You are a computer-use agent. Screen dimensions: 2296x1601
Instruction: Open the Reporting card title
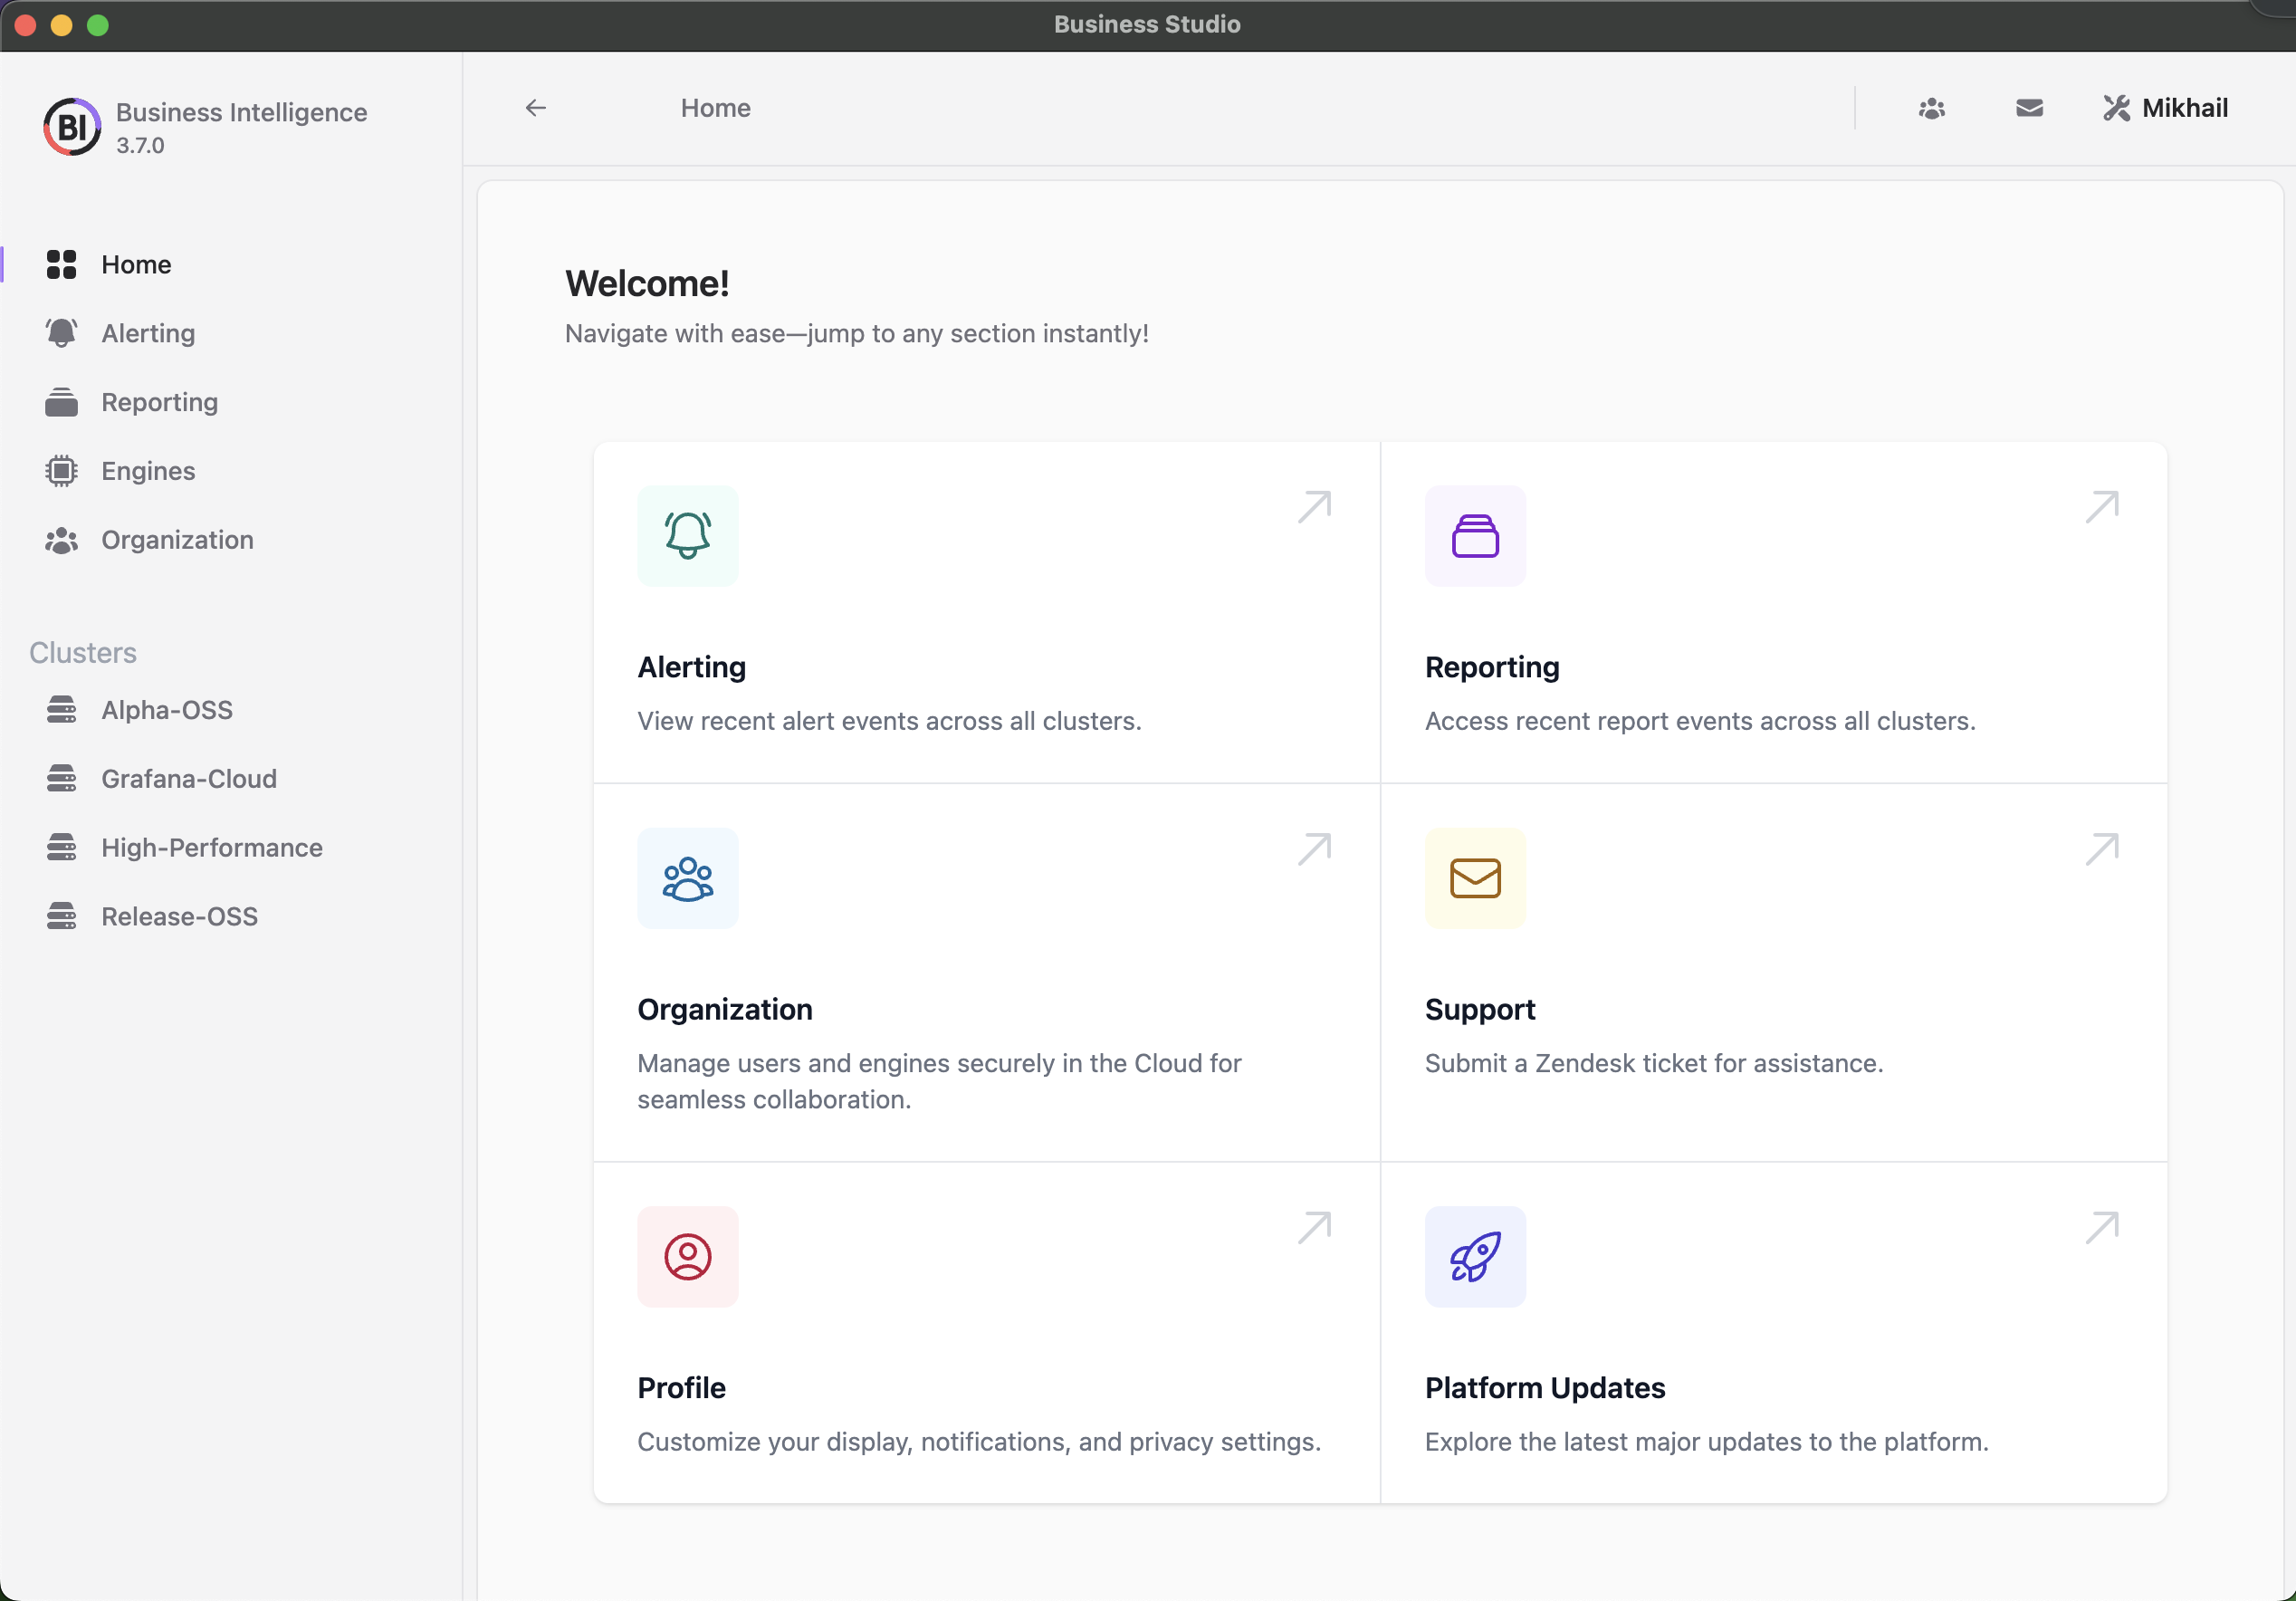coord(1492,667)
